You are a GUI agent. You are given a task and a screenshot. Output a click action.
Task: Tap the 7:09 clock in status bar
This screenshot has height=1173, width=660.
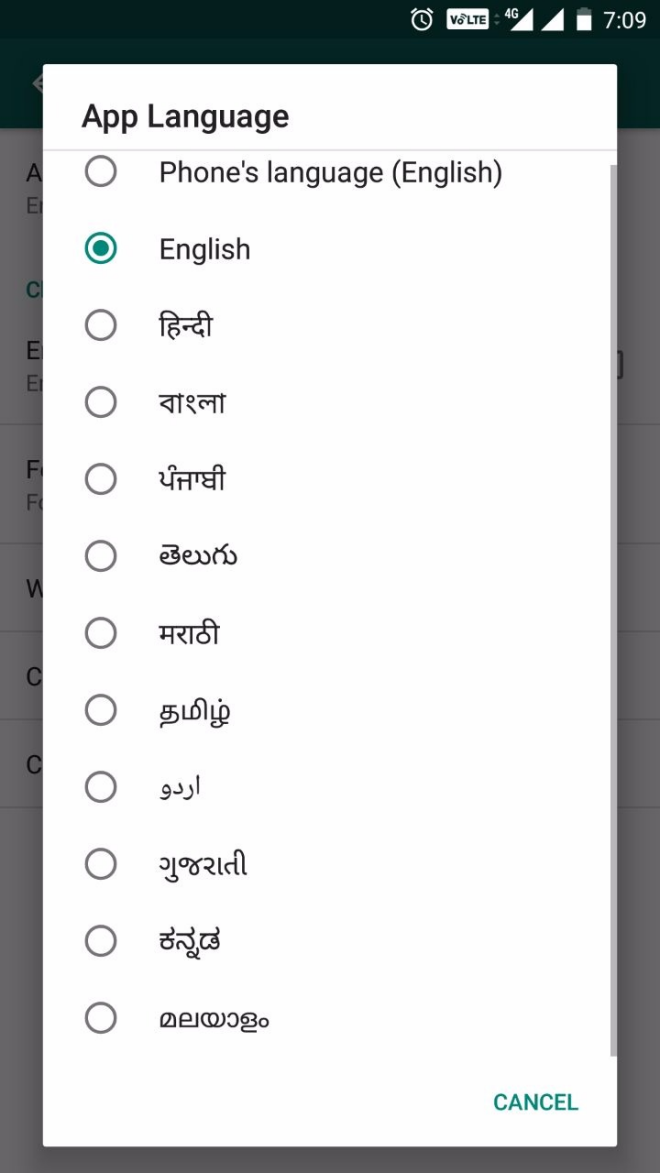(625, 20)
